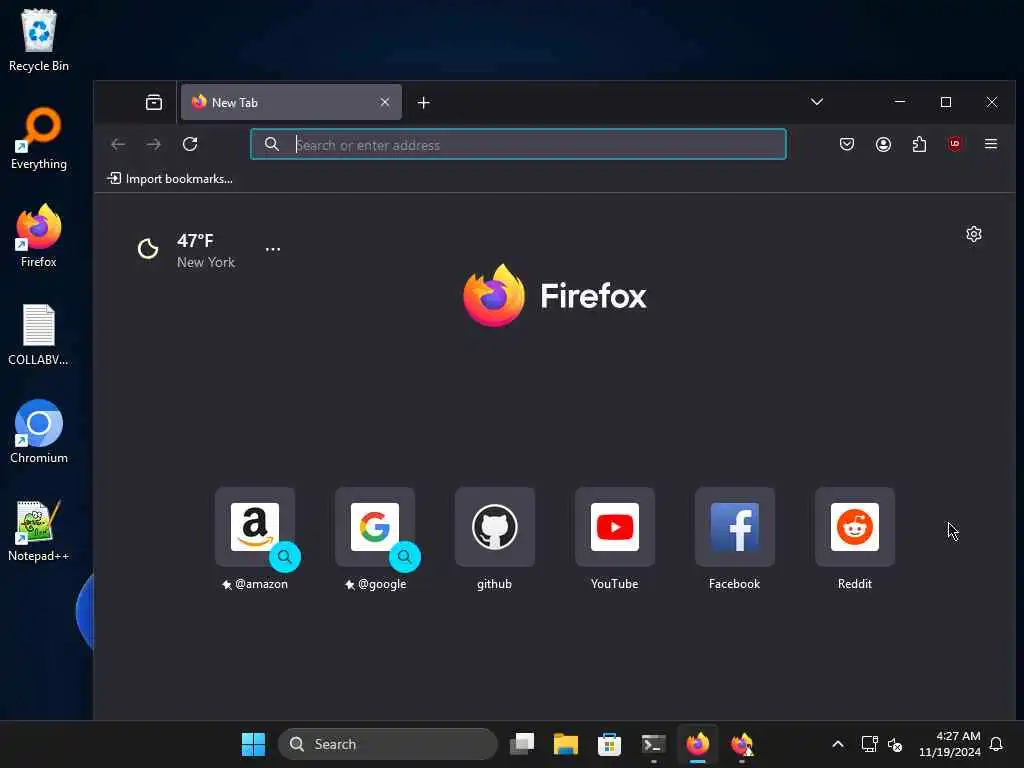The image size is (1024, 768).
Task: Close the Firefox window
Action: coord(992,102)
